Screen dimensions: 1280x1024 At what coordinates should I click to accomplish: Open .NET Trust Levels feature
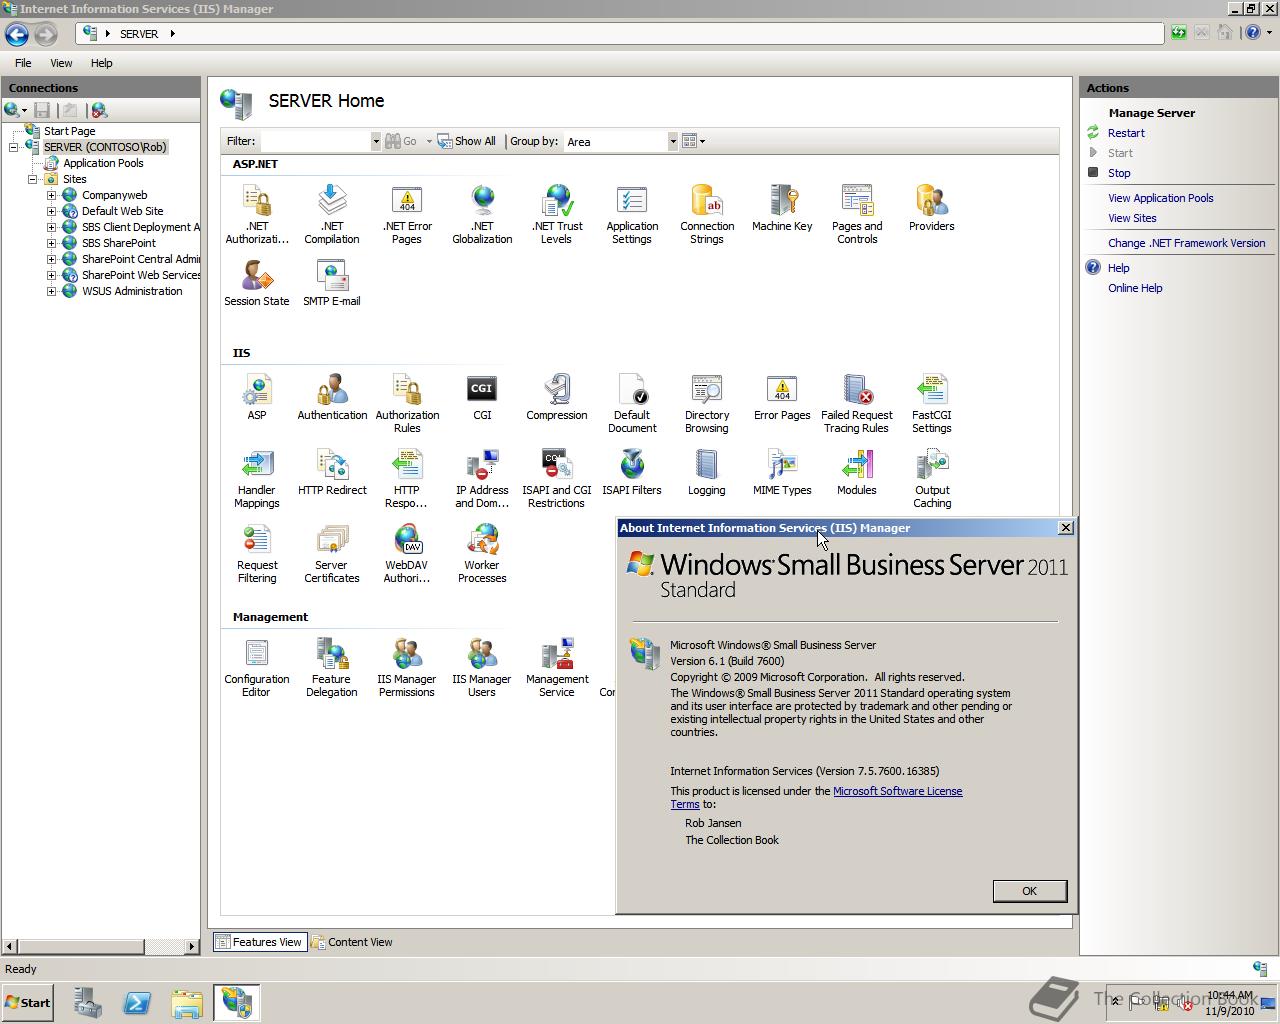pos(557,214)
